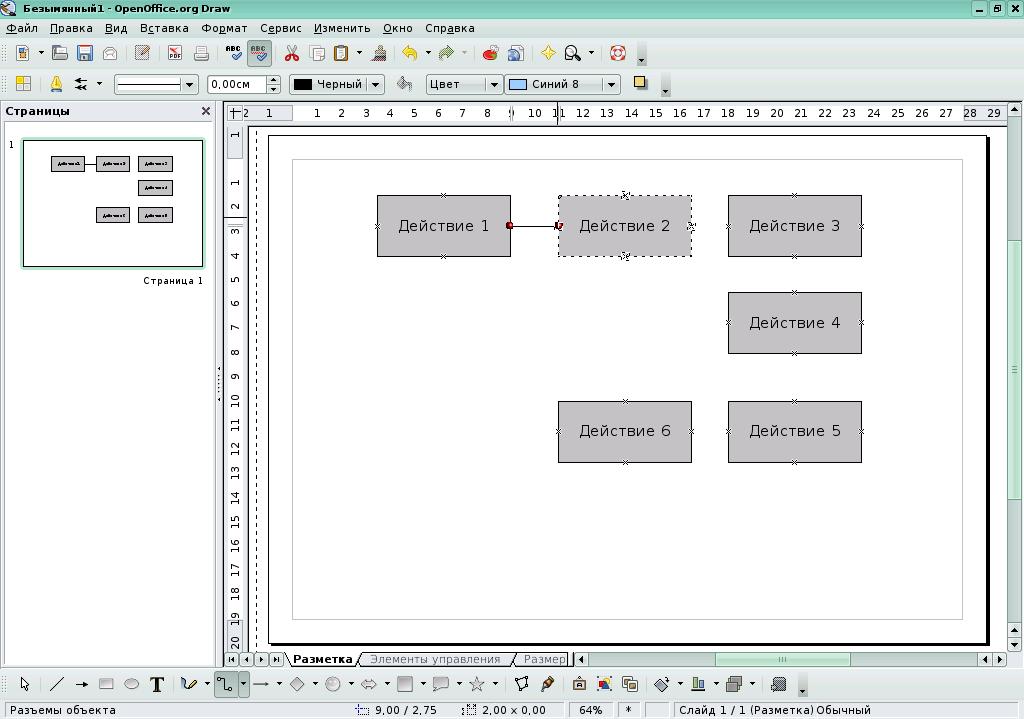This screenshot has width=1024, height=719.
Task: Open the Изменить menu
Action: tap(342, 28)
